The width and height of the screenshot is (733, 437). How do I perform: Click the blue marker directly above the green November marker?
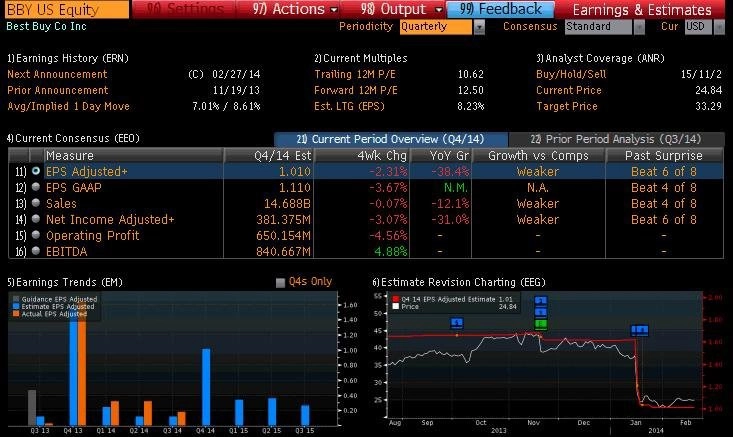click(541, 312)
